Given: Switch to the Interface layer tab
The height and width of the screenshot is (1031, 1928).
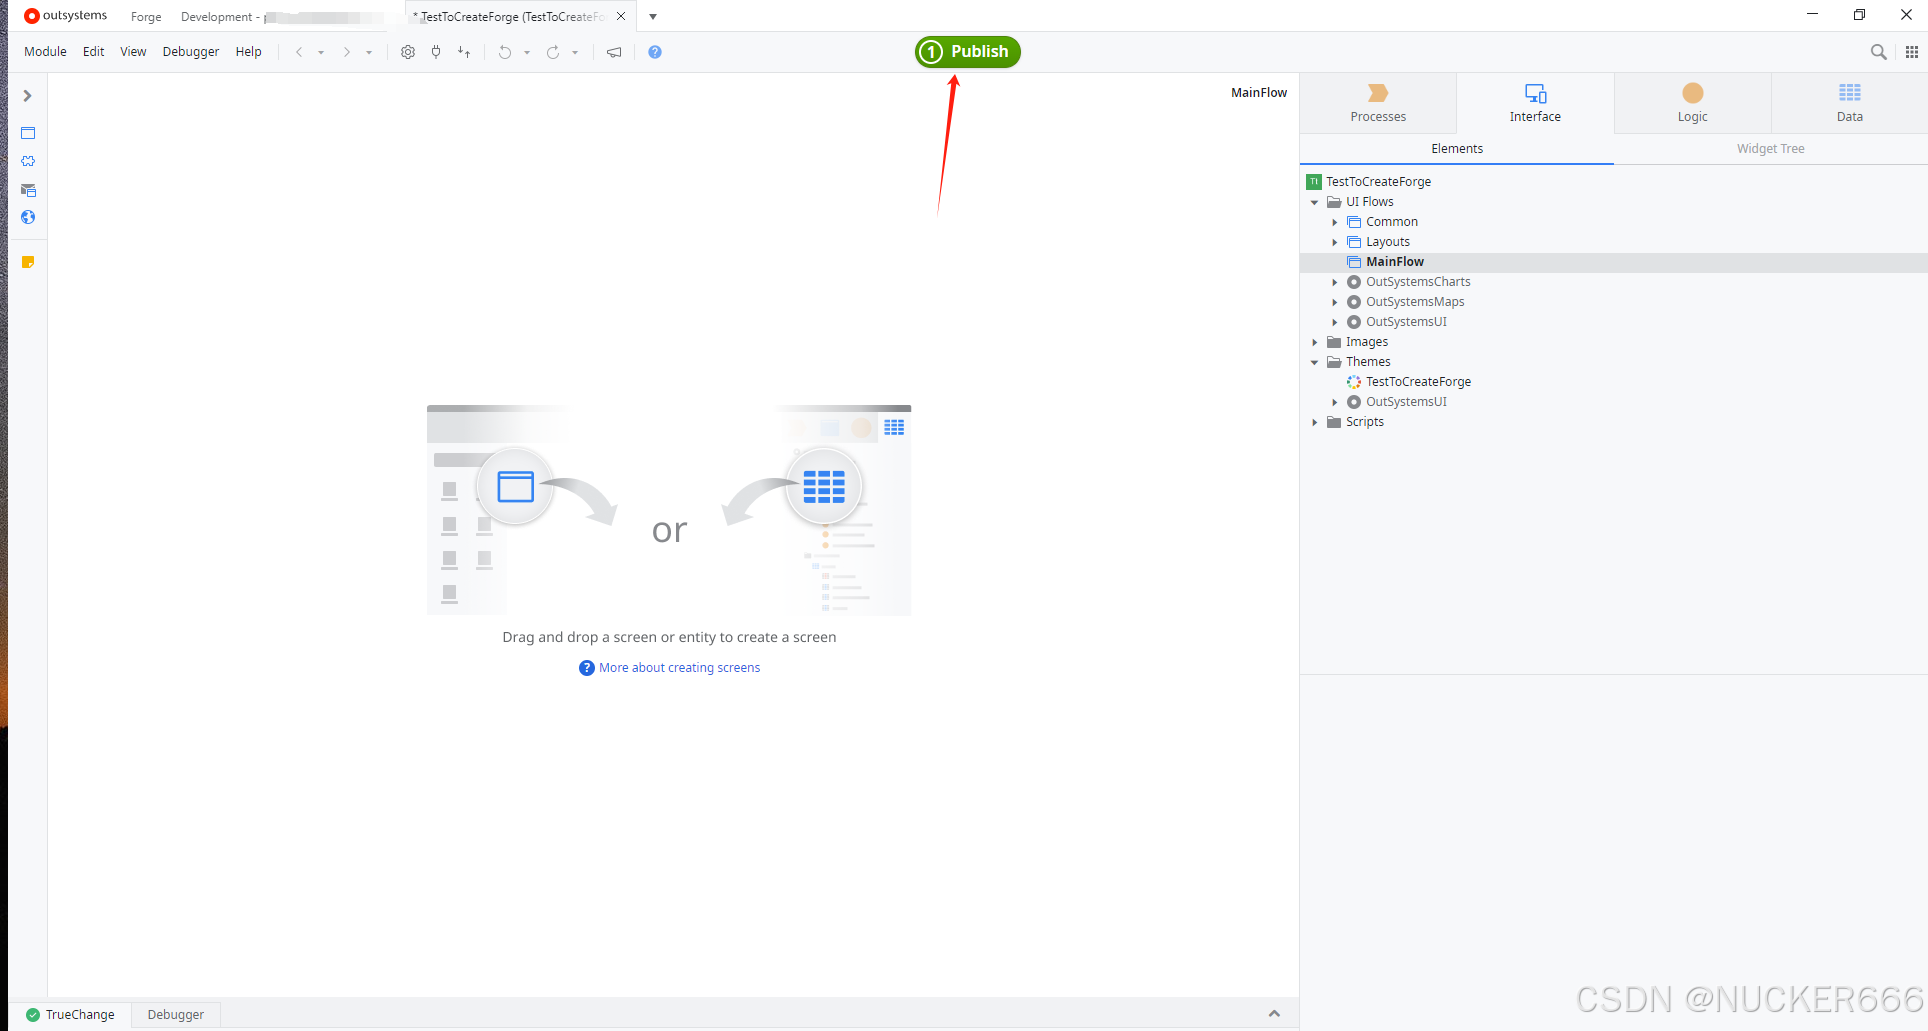Looking at the screenshot, I should click(1535, 103).
